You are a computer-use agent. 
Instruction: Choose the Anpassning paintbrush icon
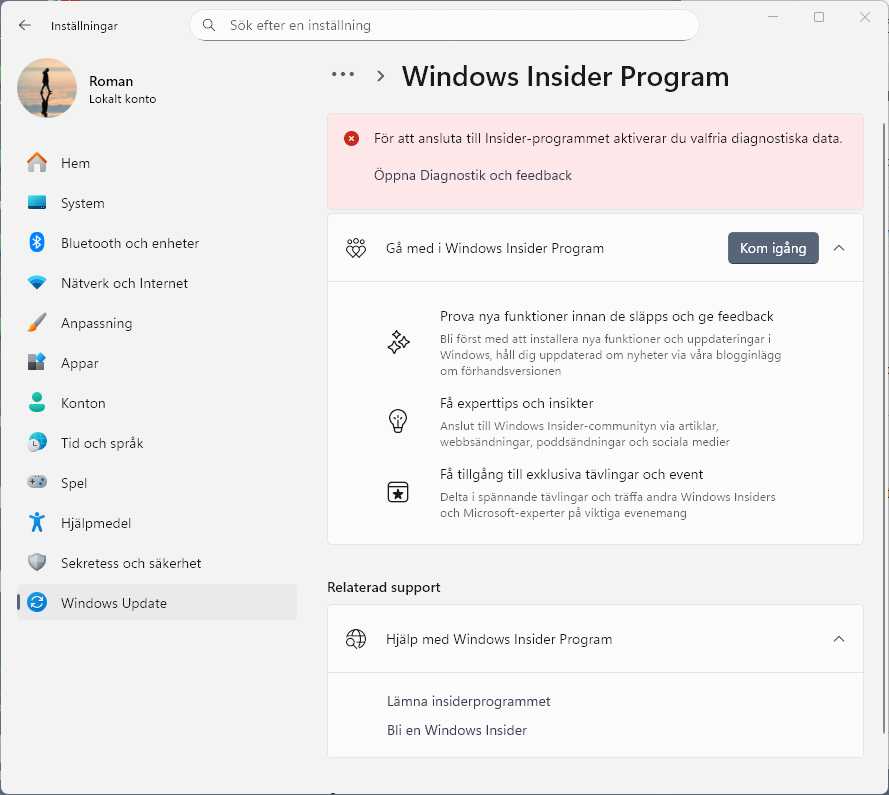click(x=37, y=323)
